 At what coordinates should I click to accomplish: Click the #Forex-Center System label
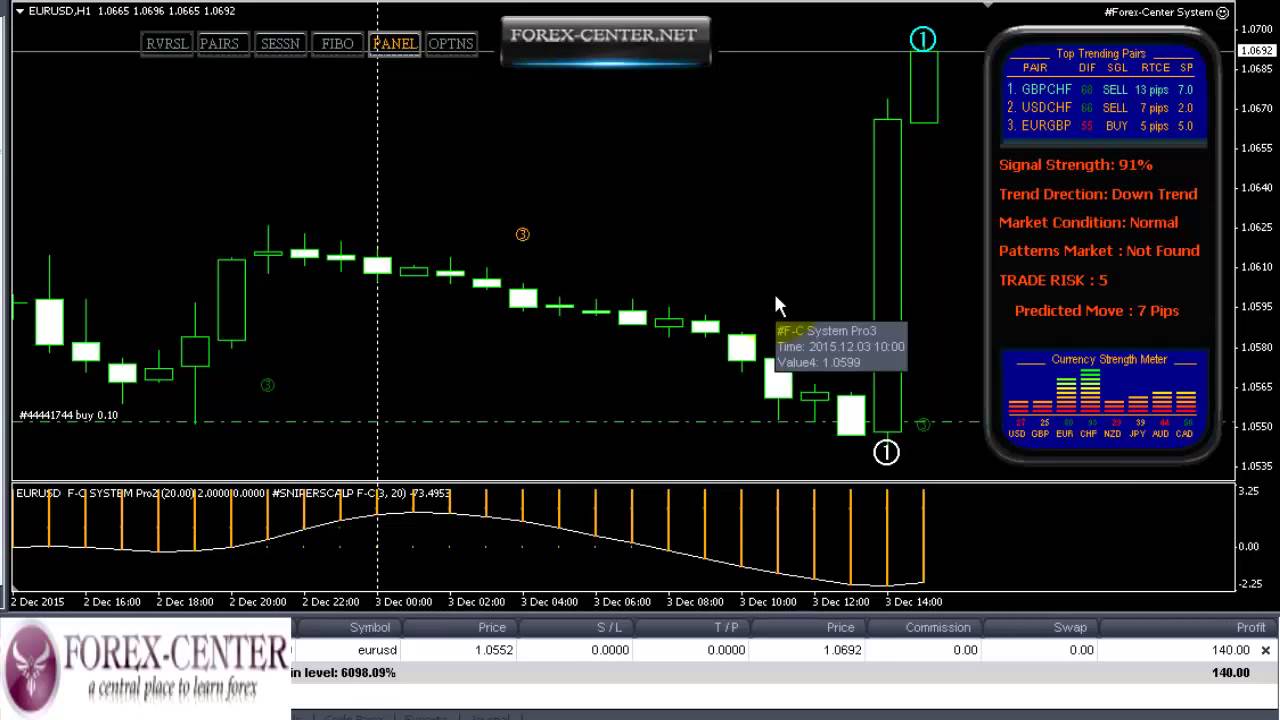click(1158, 12)
